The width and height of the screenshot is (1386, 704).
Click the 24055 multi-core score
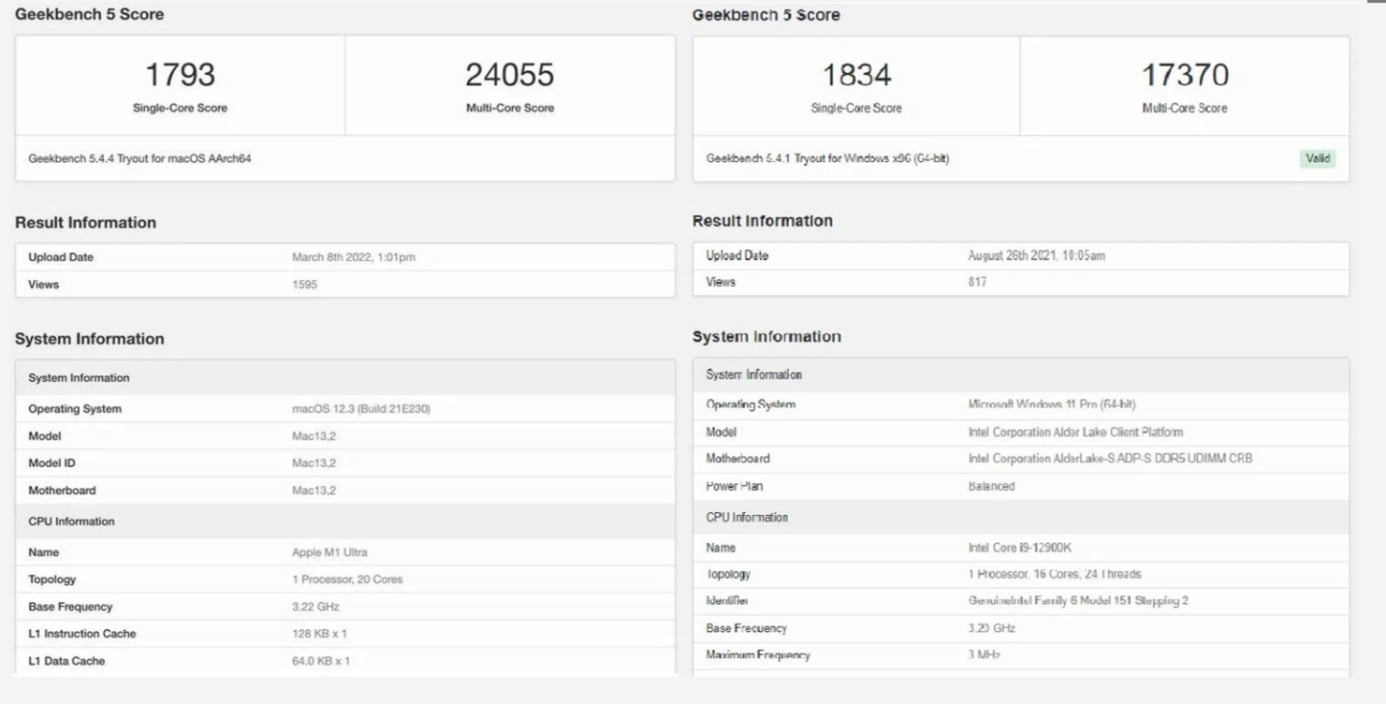[509, 75]
